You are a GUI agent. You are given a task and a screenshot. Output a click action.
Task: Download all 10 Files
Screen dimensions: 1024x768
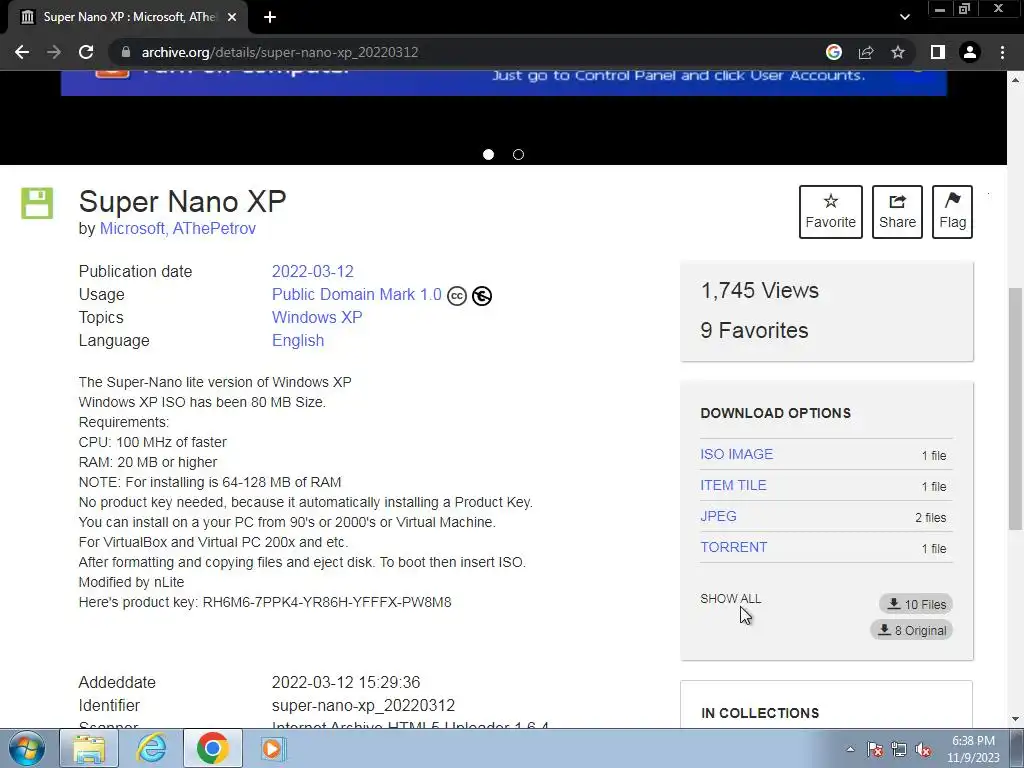pos(916,604)
